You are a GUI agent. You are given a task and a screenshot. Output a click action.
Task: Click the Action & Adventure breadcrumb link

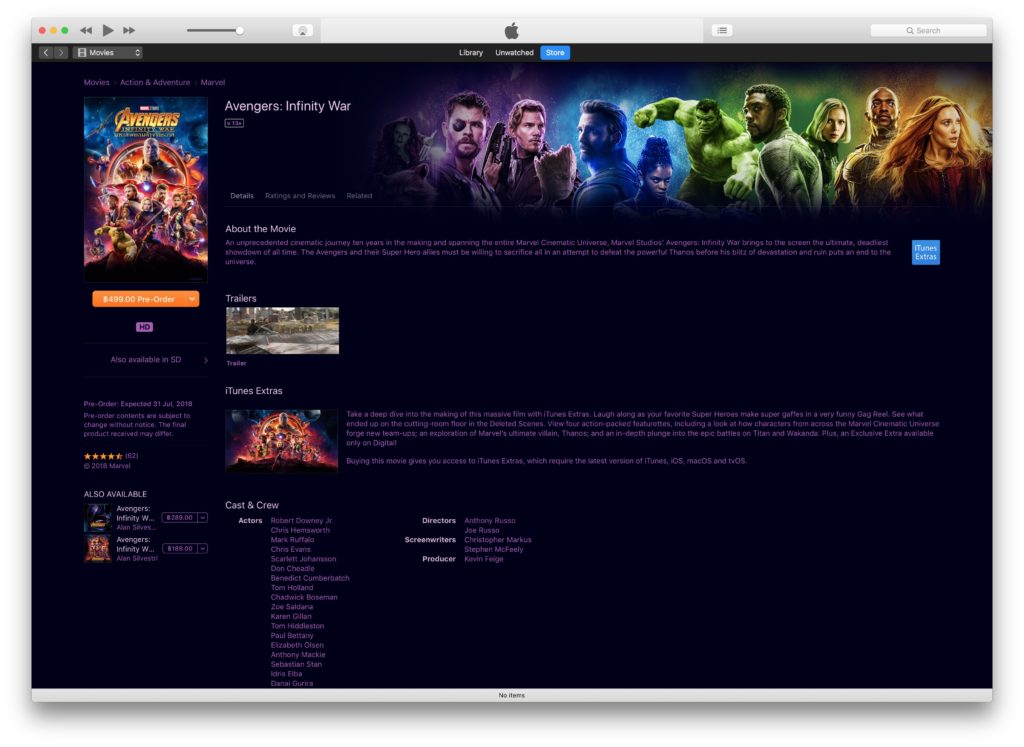coord(155,82)
